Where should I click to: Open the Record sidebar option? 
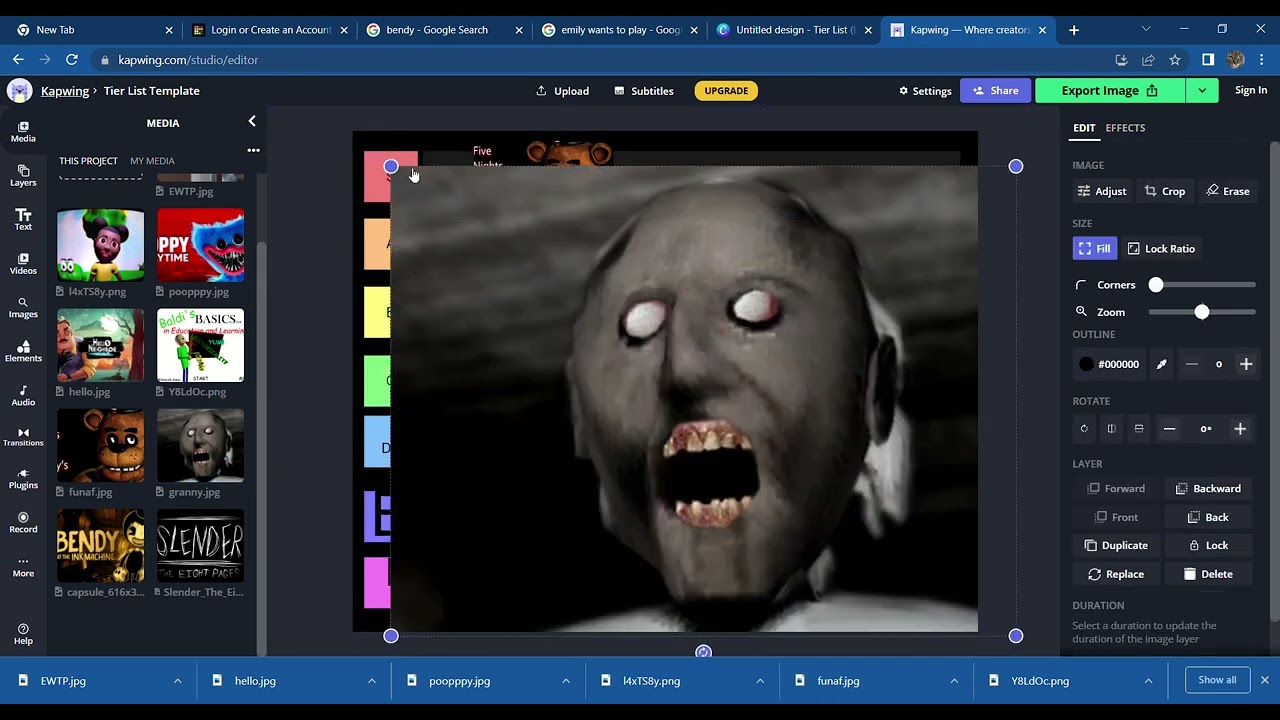tap(23, 523)
